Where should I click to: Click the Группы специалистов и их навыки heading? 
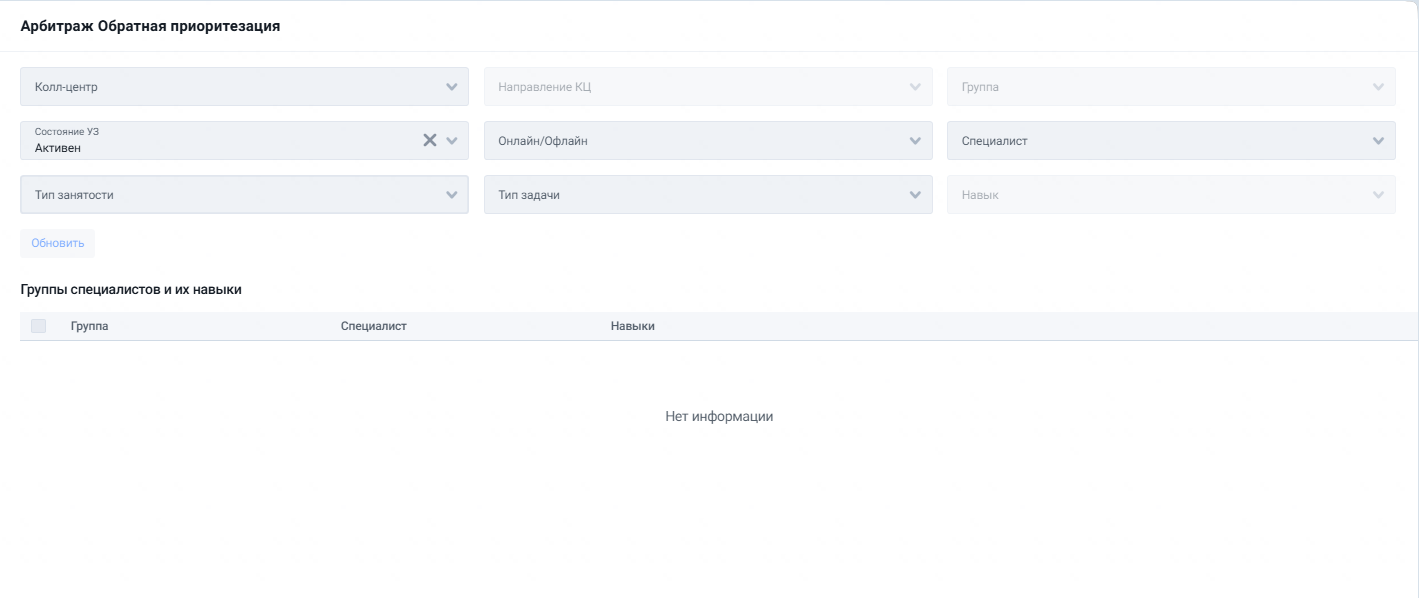[x=131, y=290]
